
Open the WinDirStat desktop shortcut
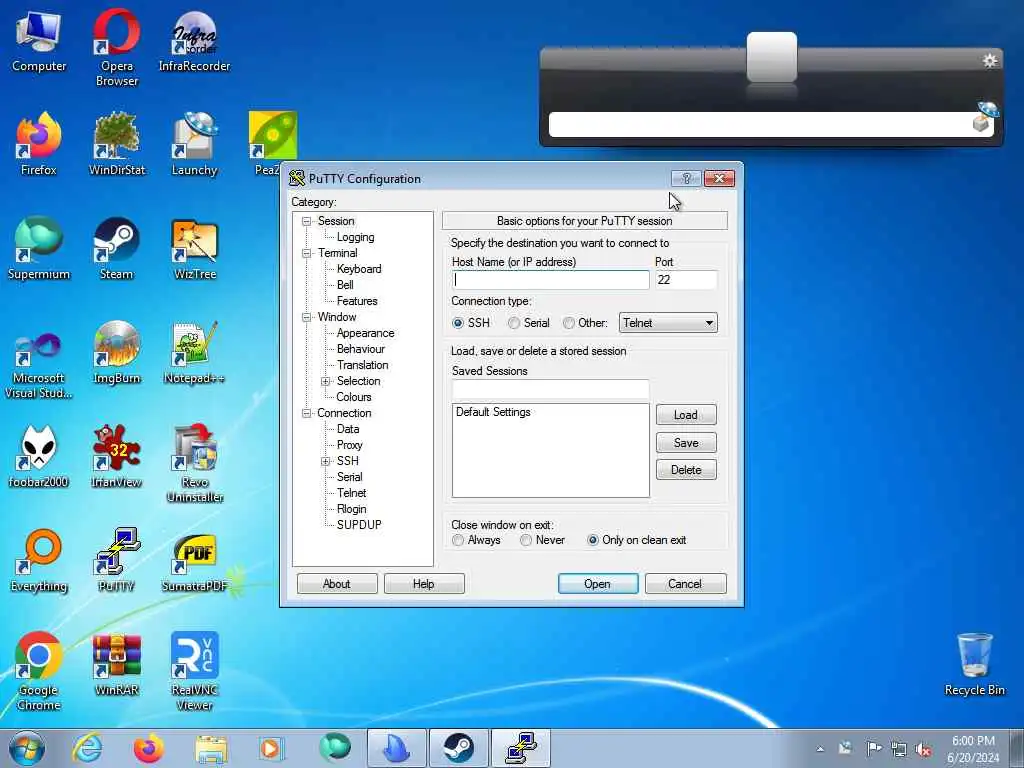pyautogui.click(x=116, y=144)
